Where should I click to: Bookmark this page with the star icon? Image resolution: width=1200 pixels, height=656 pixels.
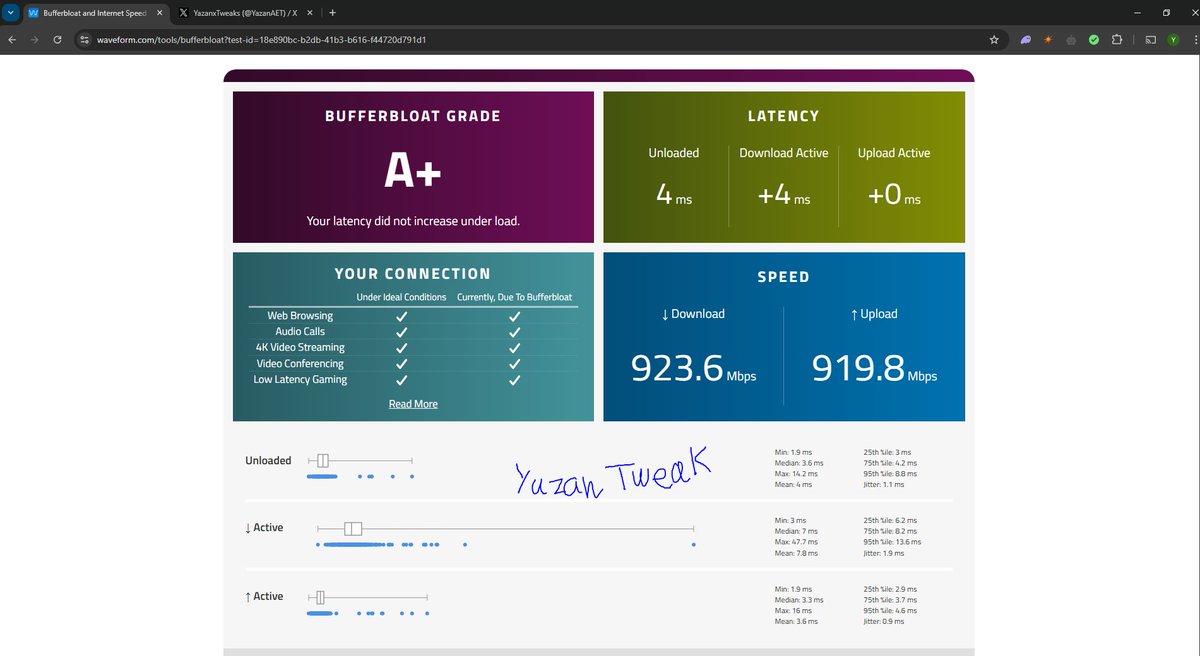[994, 40]
